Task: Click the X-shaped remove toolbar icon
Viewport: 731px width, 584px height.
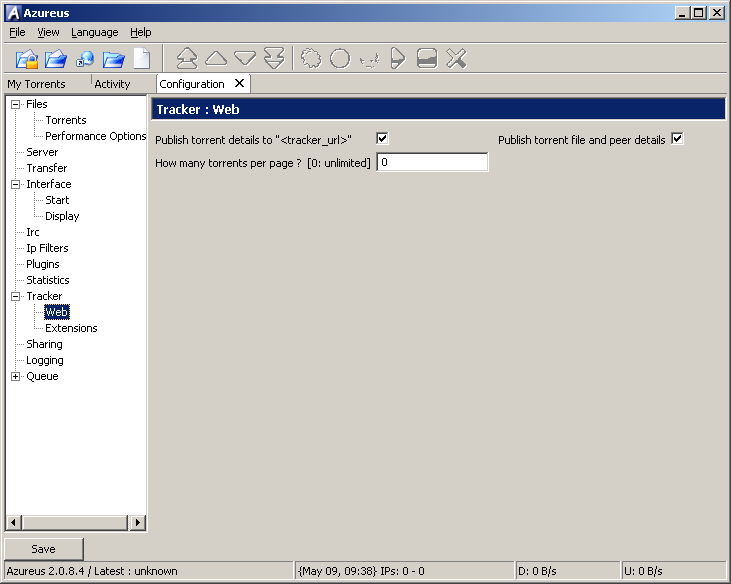Action: point(457,59)
